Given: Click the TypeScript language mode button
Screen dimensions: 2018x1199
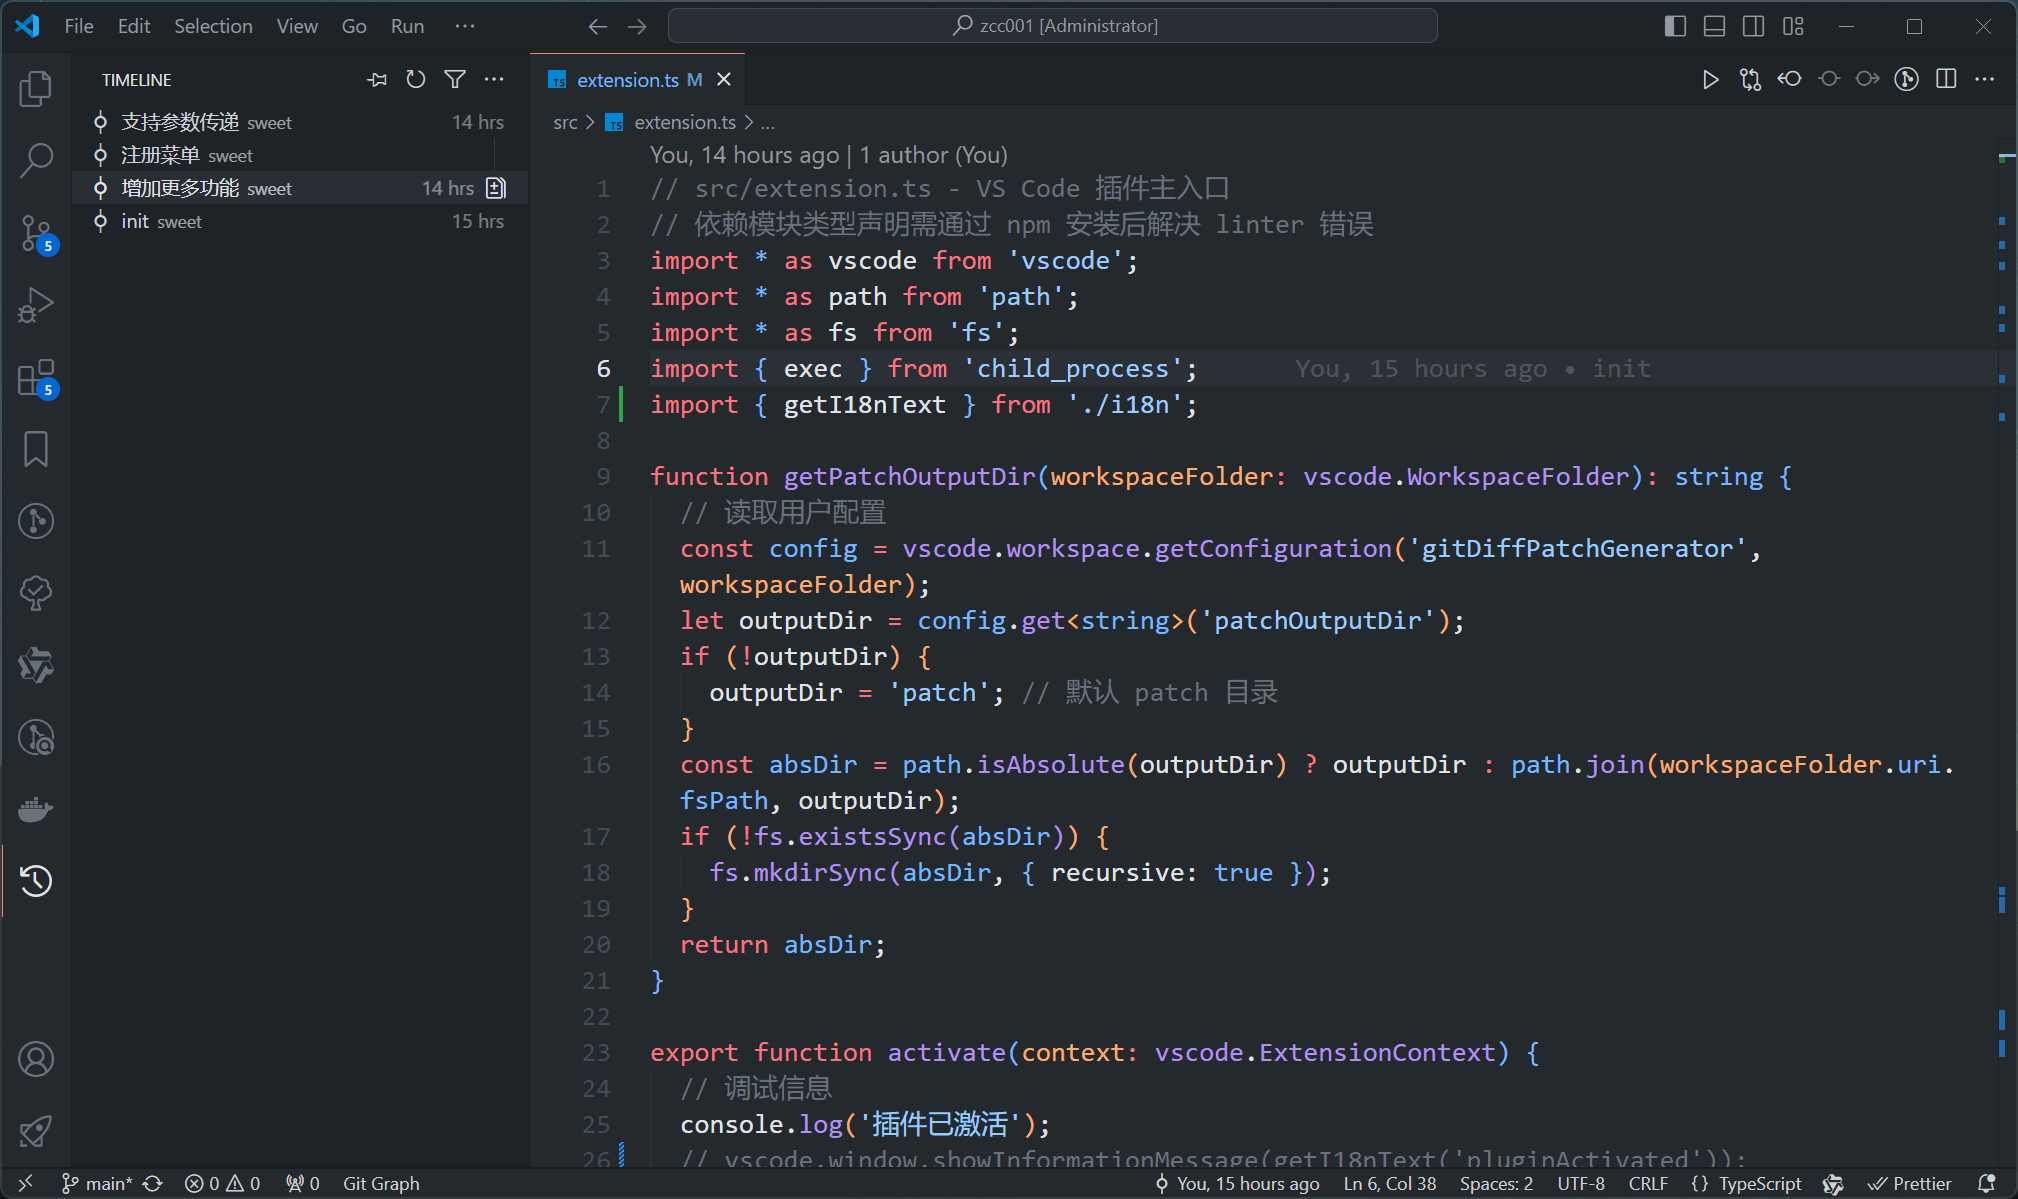Looking at the screenshot, I should pyautogui.click(x=1759, y=1183).
